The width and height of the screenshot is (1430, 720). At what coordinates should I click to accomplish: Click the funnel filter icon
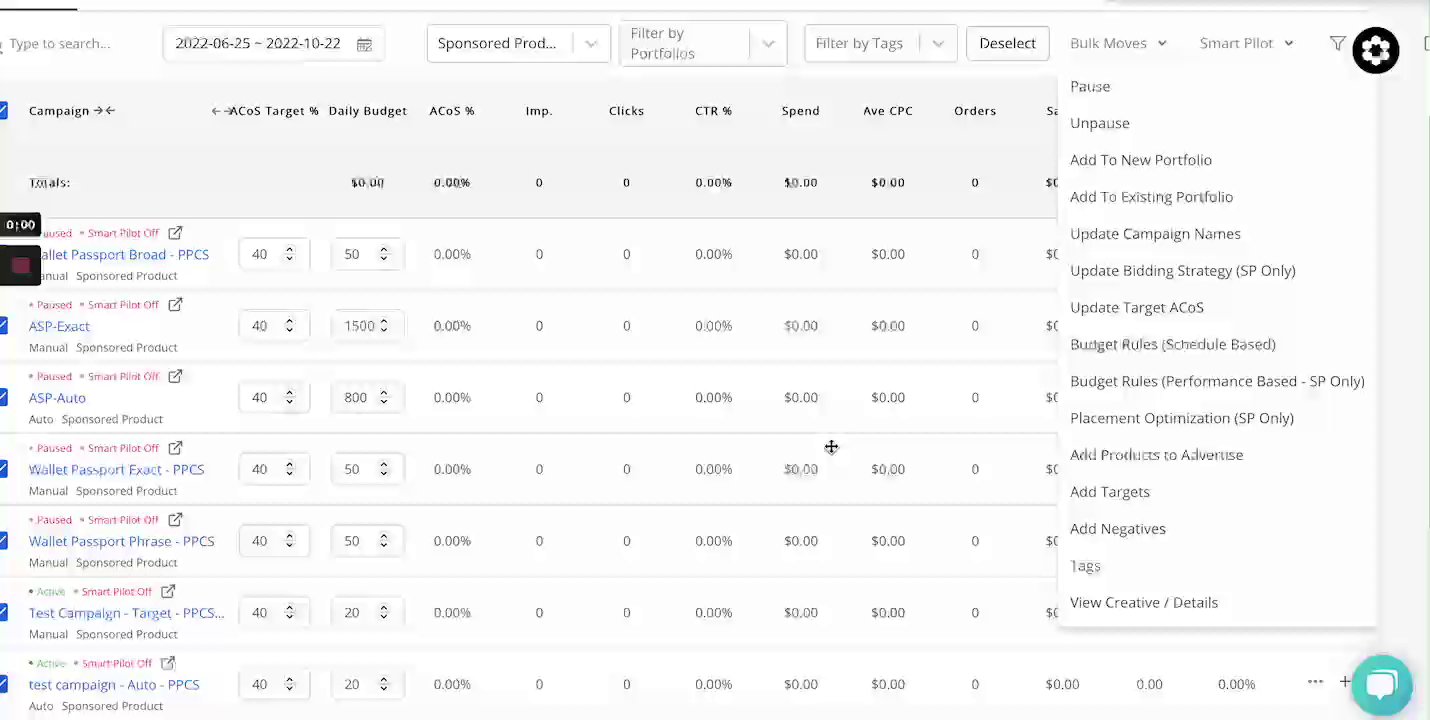[1337, 43]
